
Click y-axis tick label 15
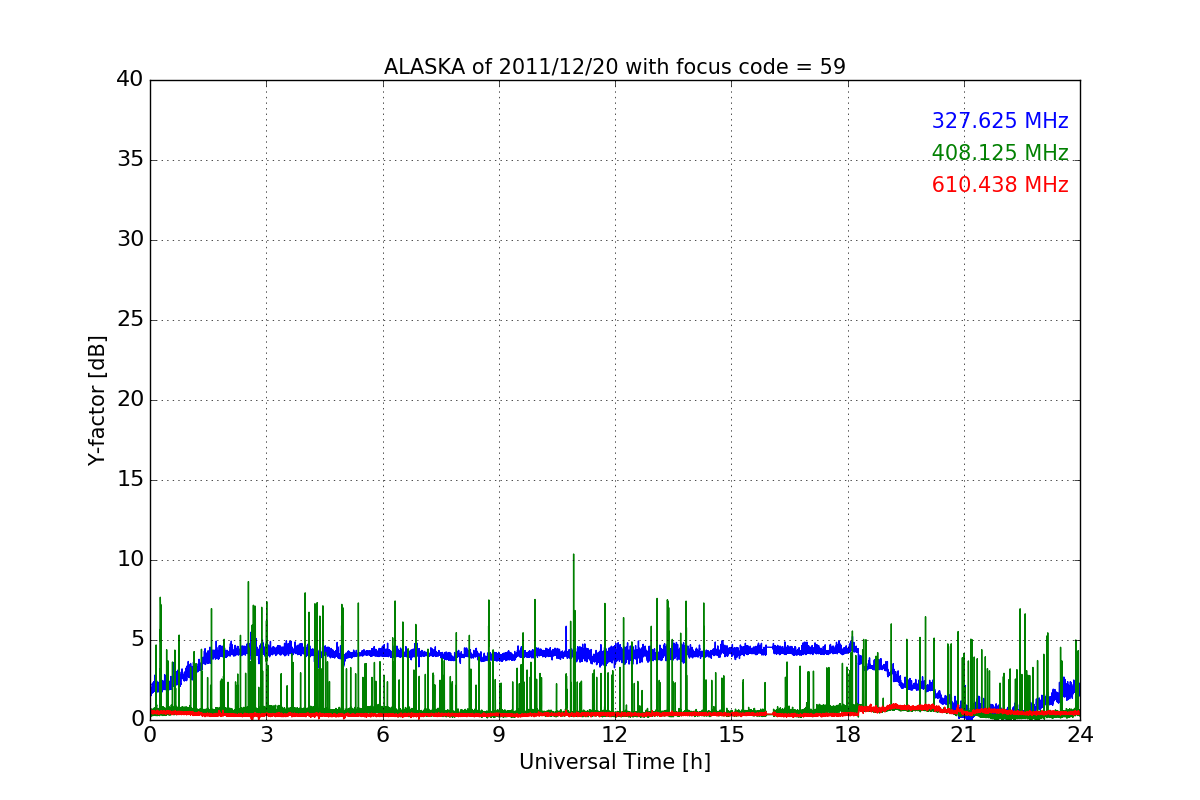130,480
